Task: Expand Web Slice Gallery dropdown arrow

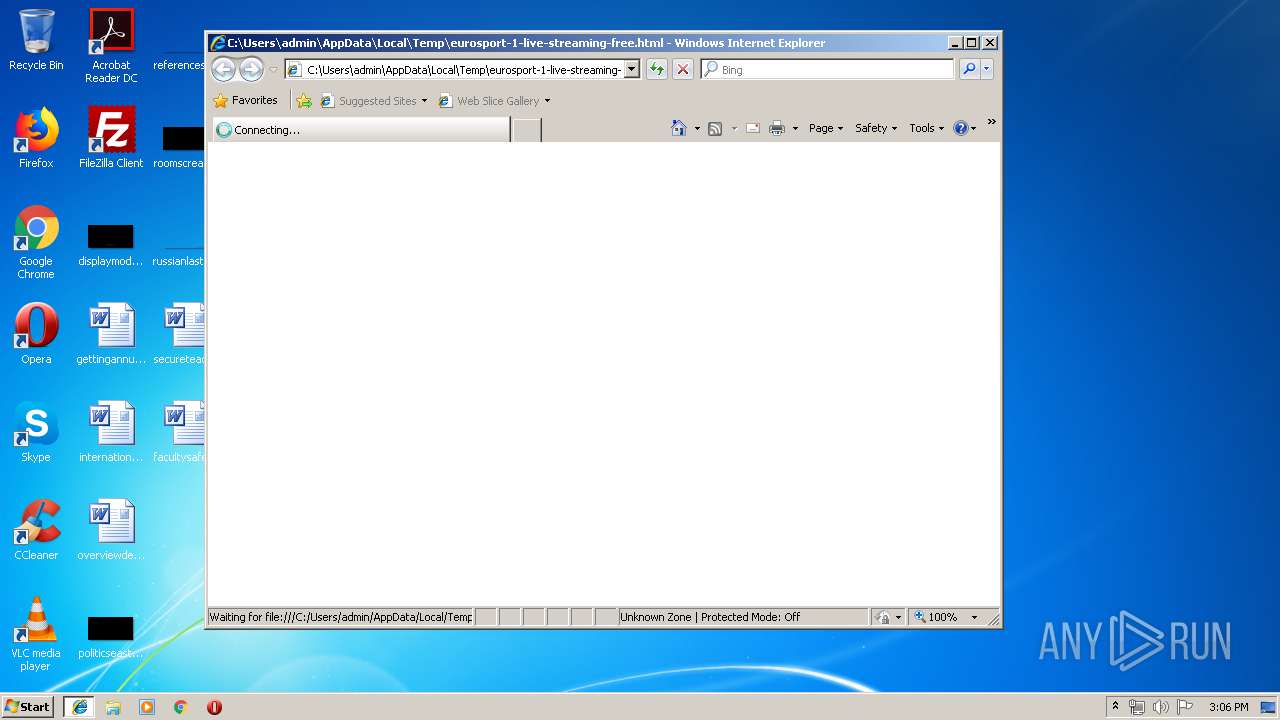Action: pos(547,101)
